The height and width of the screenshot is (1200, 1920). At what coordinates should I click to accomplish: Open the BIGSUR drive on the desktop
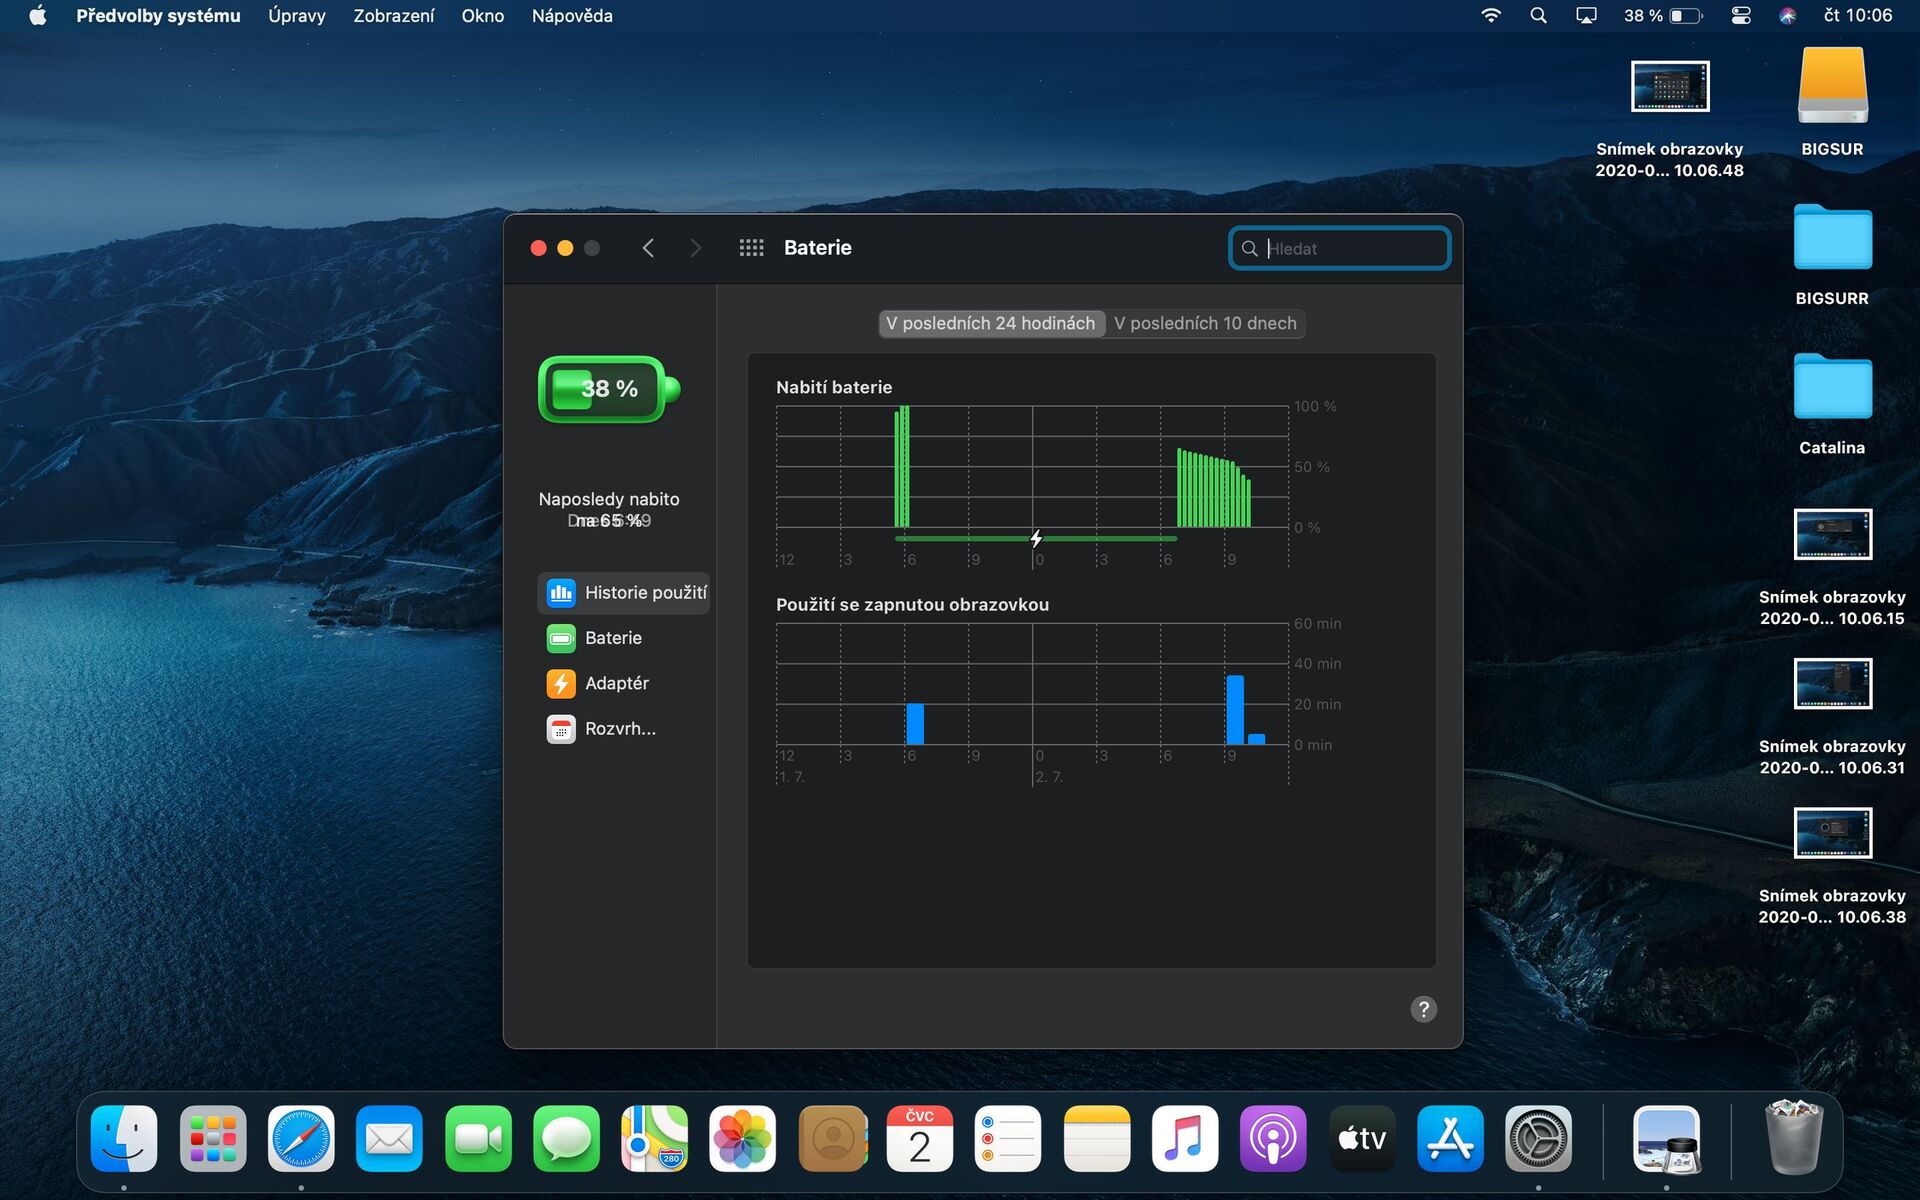tap(1833, 87)
